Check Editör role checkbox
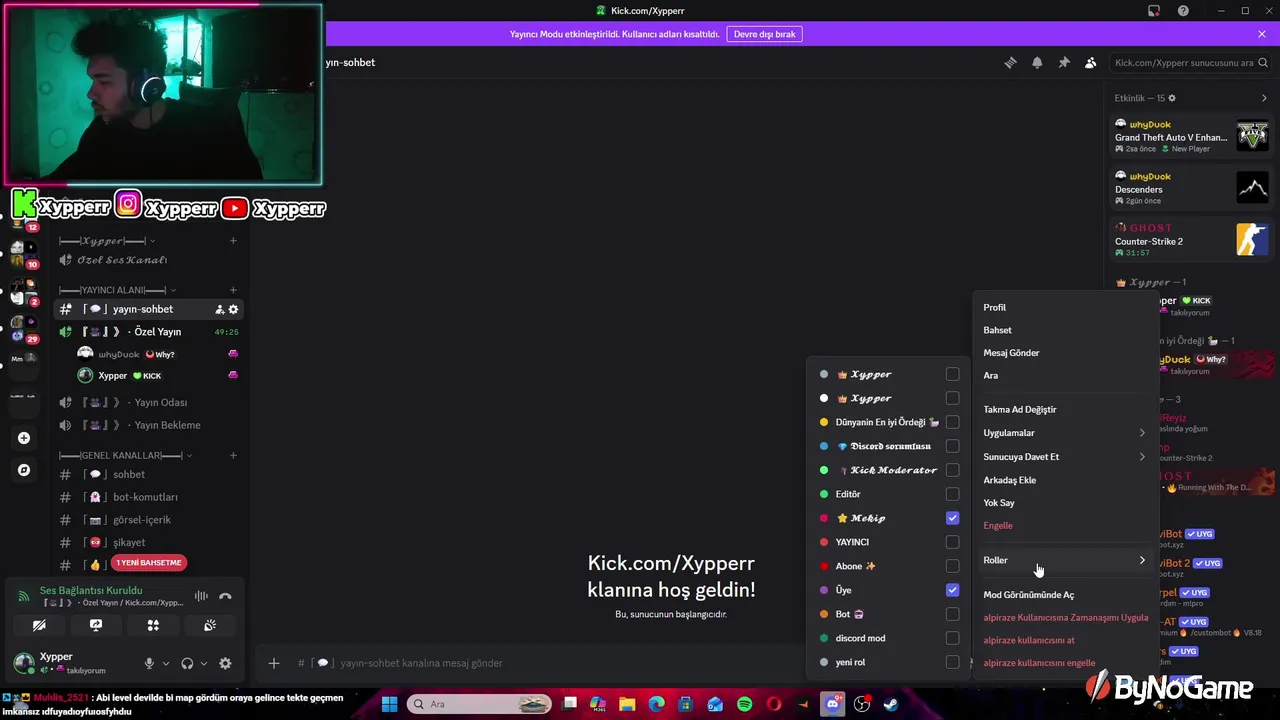This screenshot has width=1280, height=720. tap(952, 494)
